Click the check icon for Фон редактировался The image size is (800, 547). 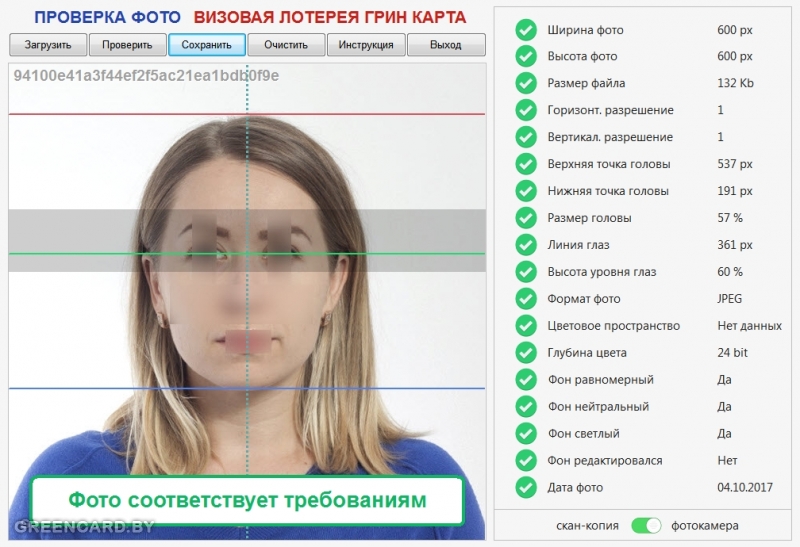click(526, 461)
